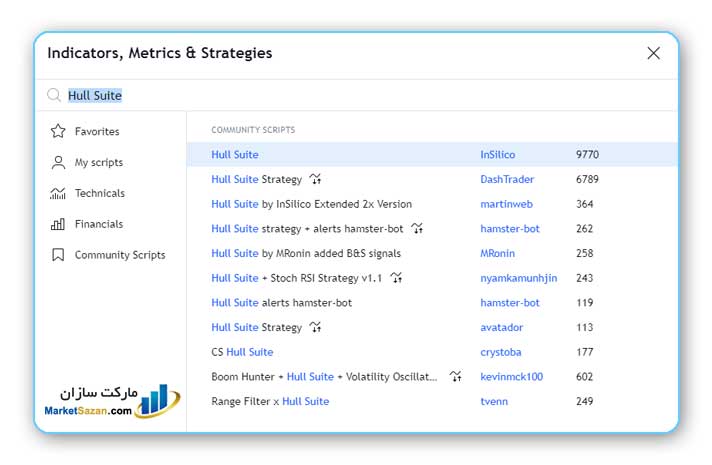Open author profile crystoba
Image resolution: width=712 pixels, height=465 pixels.
tap(500, 352)
